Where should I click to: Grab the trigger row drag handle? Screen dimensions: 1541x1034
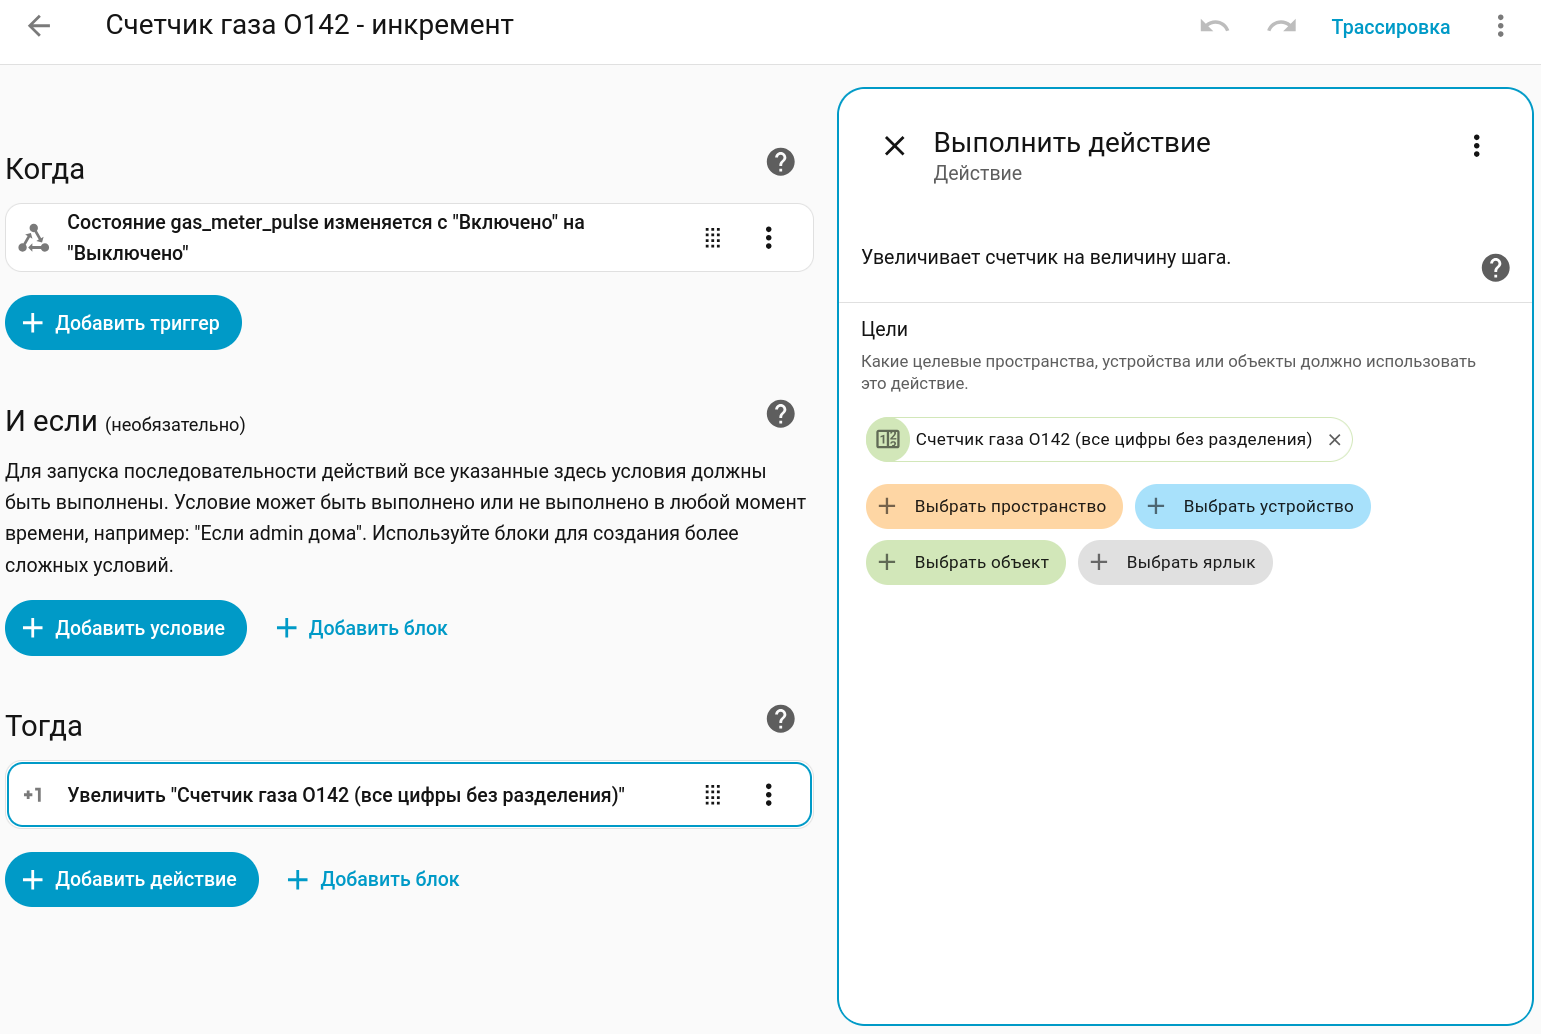coord(712,238)
